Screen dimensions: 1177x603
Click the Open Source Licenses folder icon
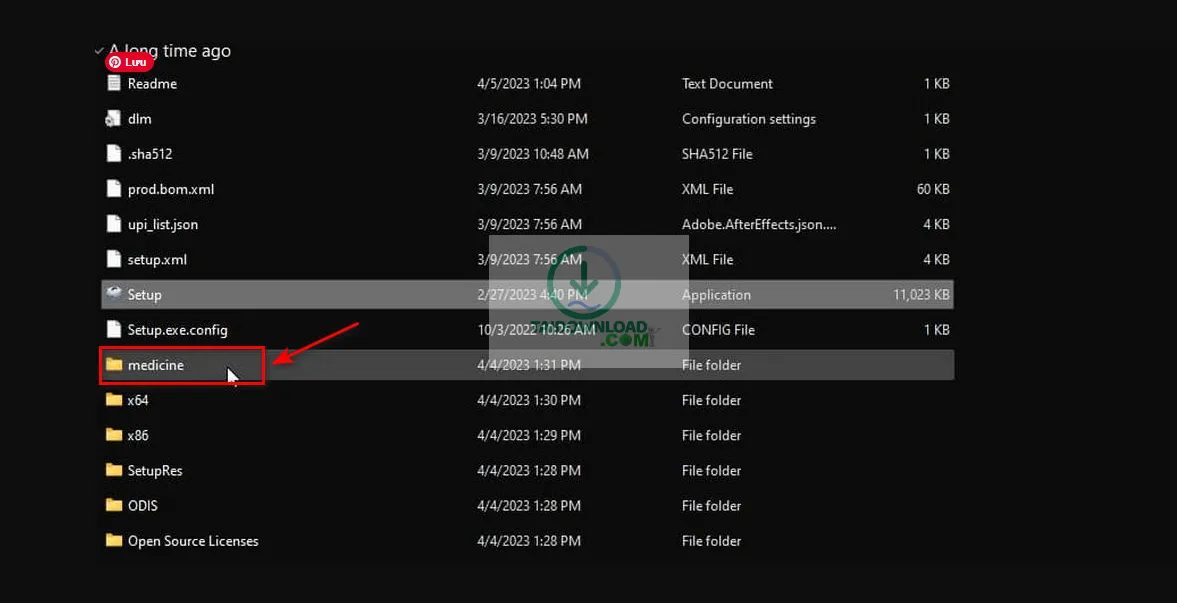(x=114, y=540)
